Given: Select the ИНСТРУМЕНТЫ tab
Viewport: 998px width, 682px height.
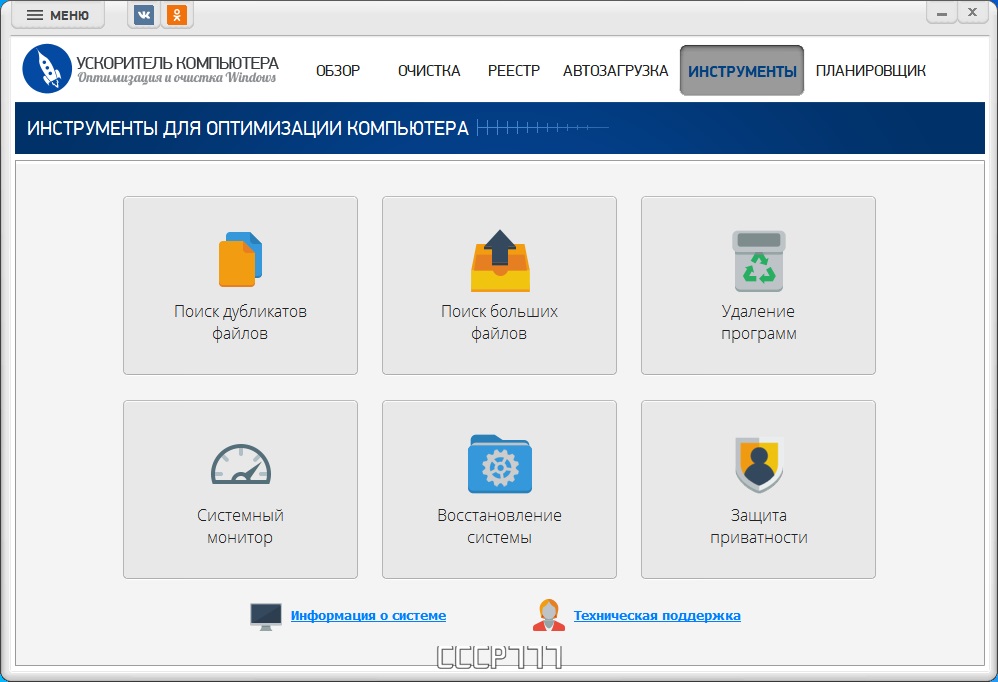Looking at the screenshot, I should pyautogui.click(x=742, y=71).
